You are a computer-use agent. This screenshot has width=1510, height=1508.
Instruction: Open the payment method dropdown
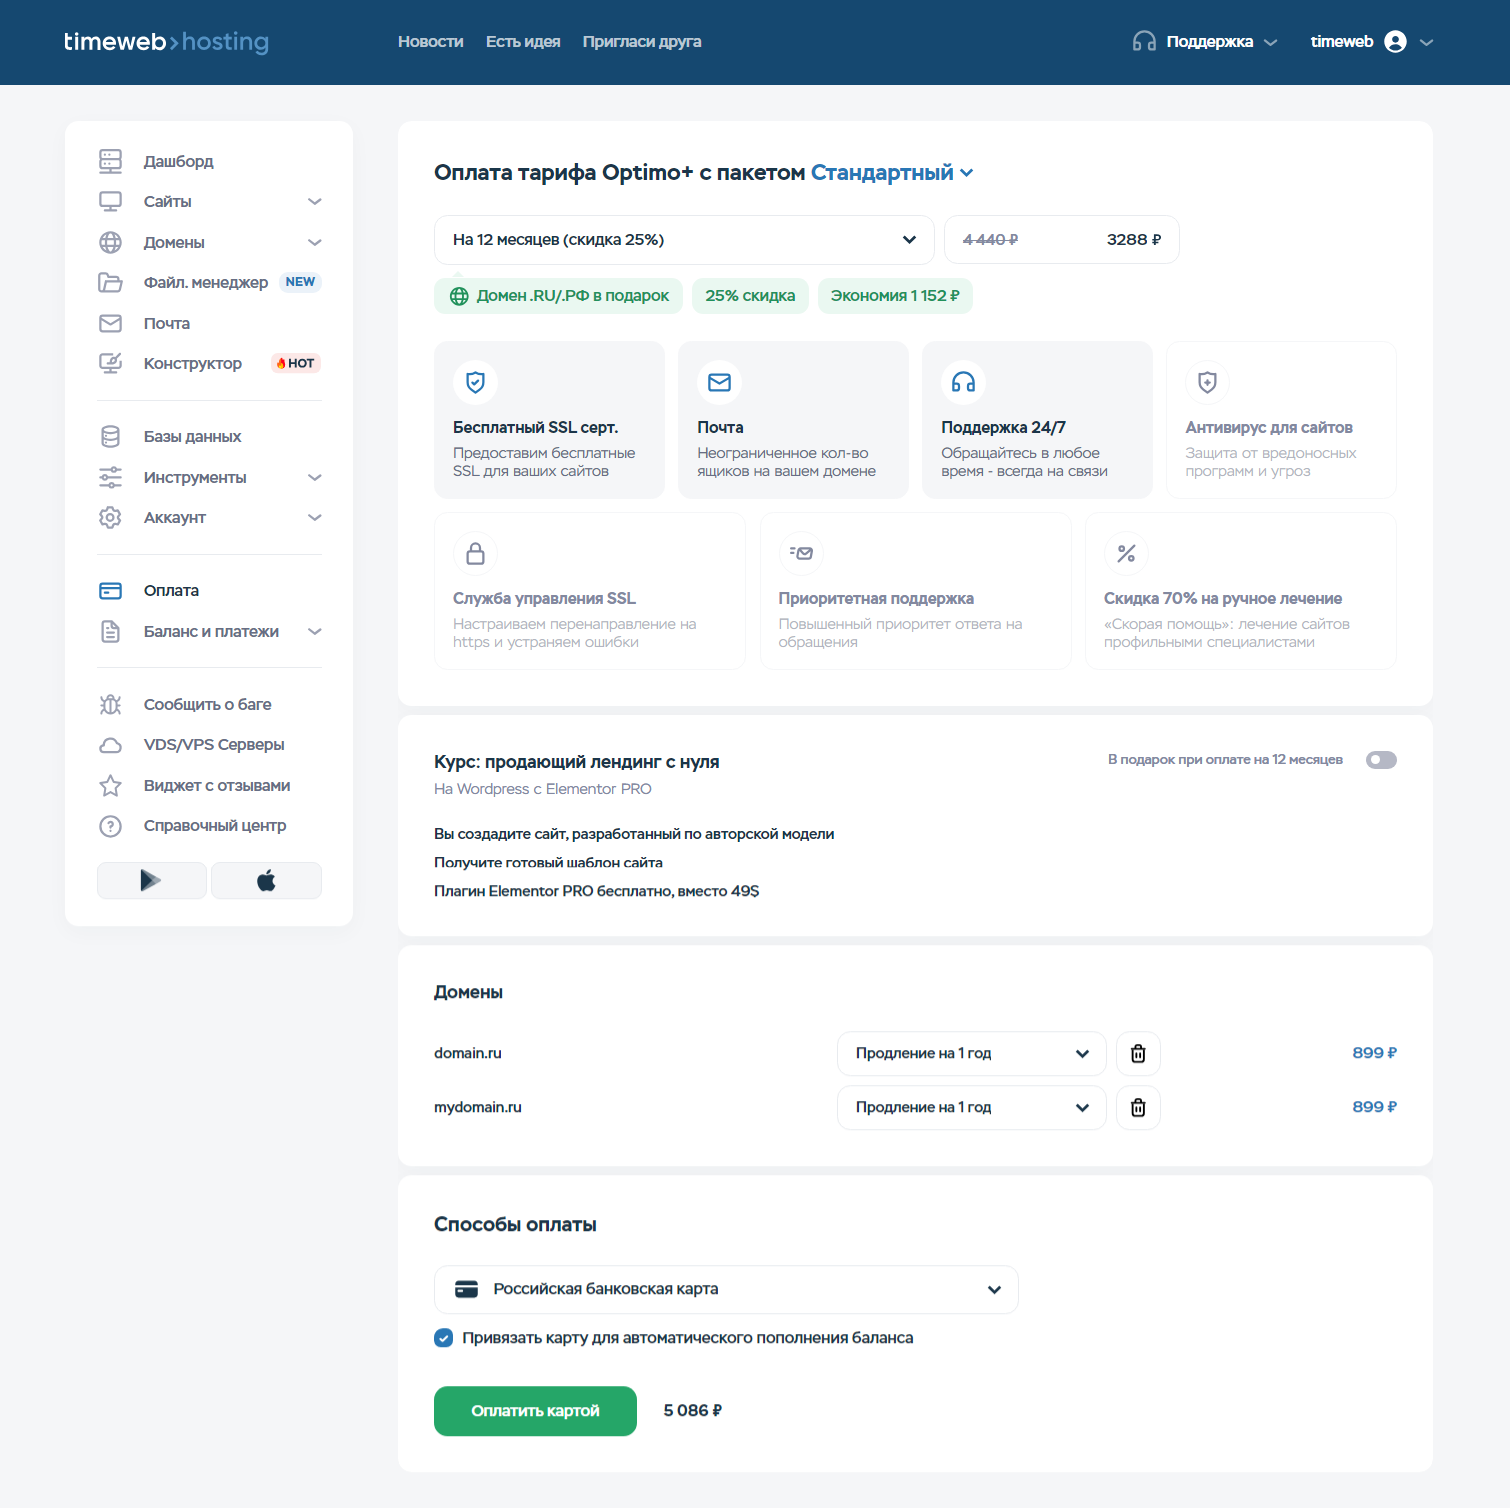click(726, 1289)
